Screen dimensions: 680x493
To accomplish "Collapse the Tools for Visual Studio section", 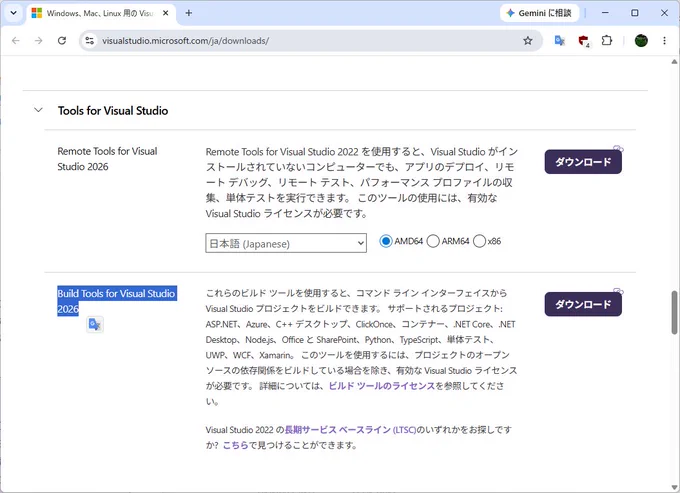I will coord(39,110).
